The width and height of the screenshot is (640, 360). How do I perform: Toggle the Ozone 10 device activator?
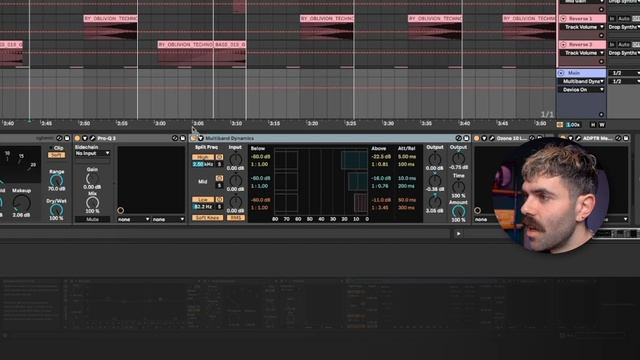coord(476,138)
